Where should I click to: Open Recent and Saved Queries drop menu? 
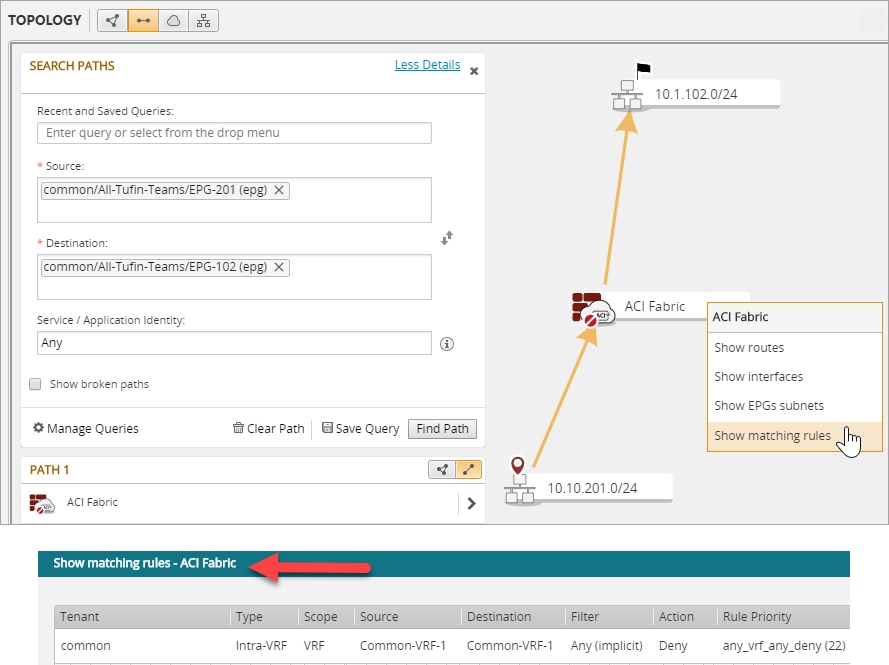(x=234, y=133)
